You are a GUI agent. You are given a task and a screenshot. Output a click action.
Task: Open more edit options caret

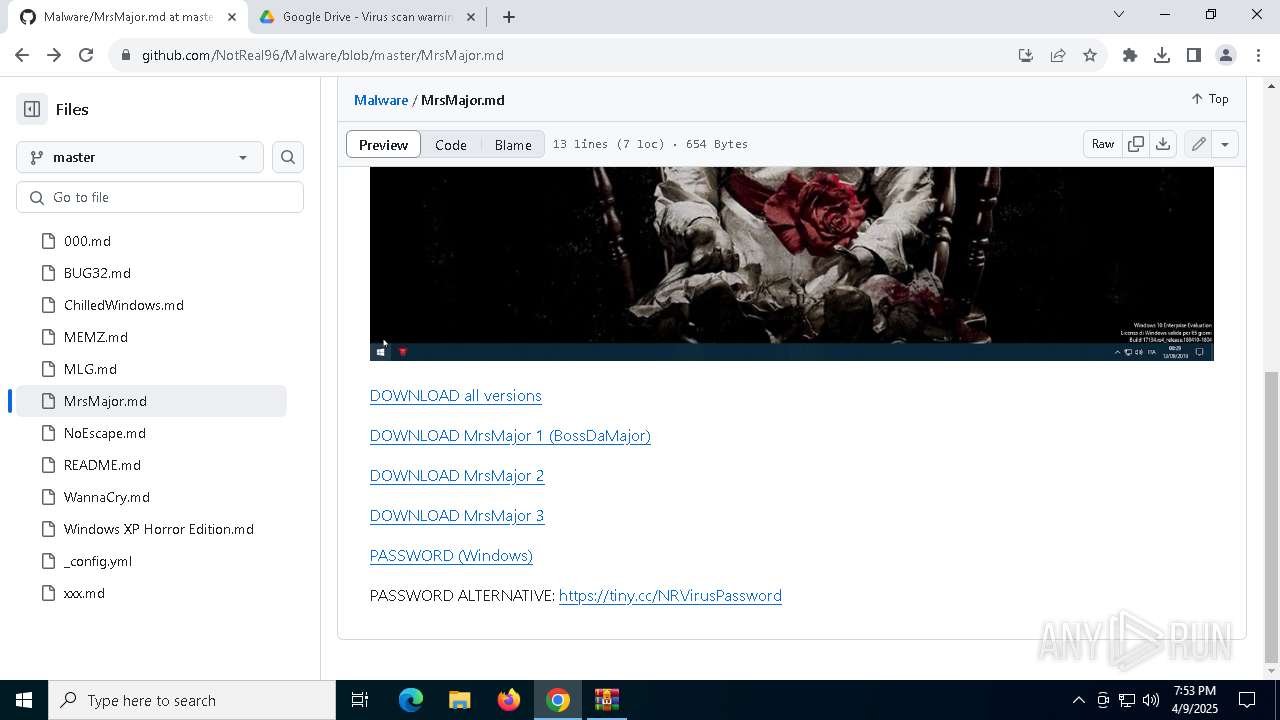pyautogui.click(x=1225, y=144)
